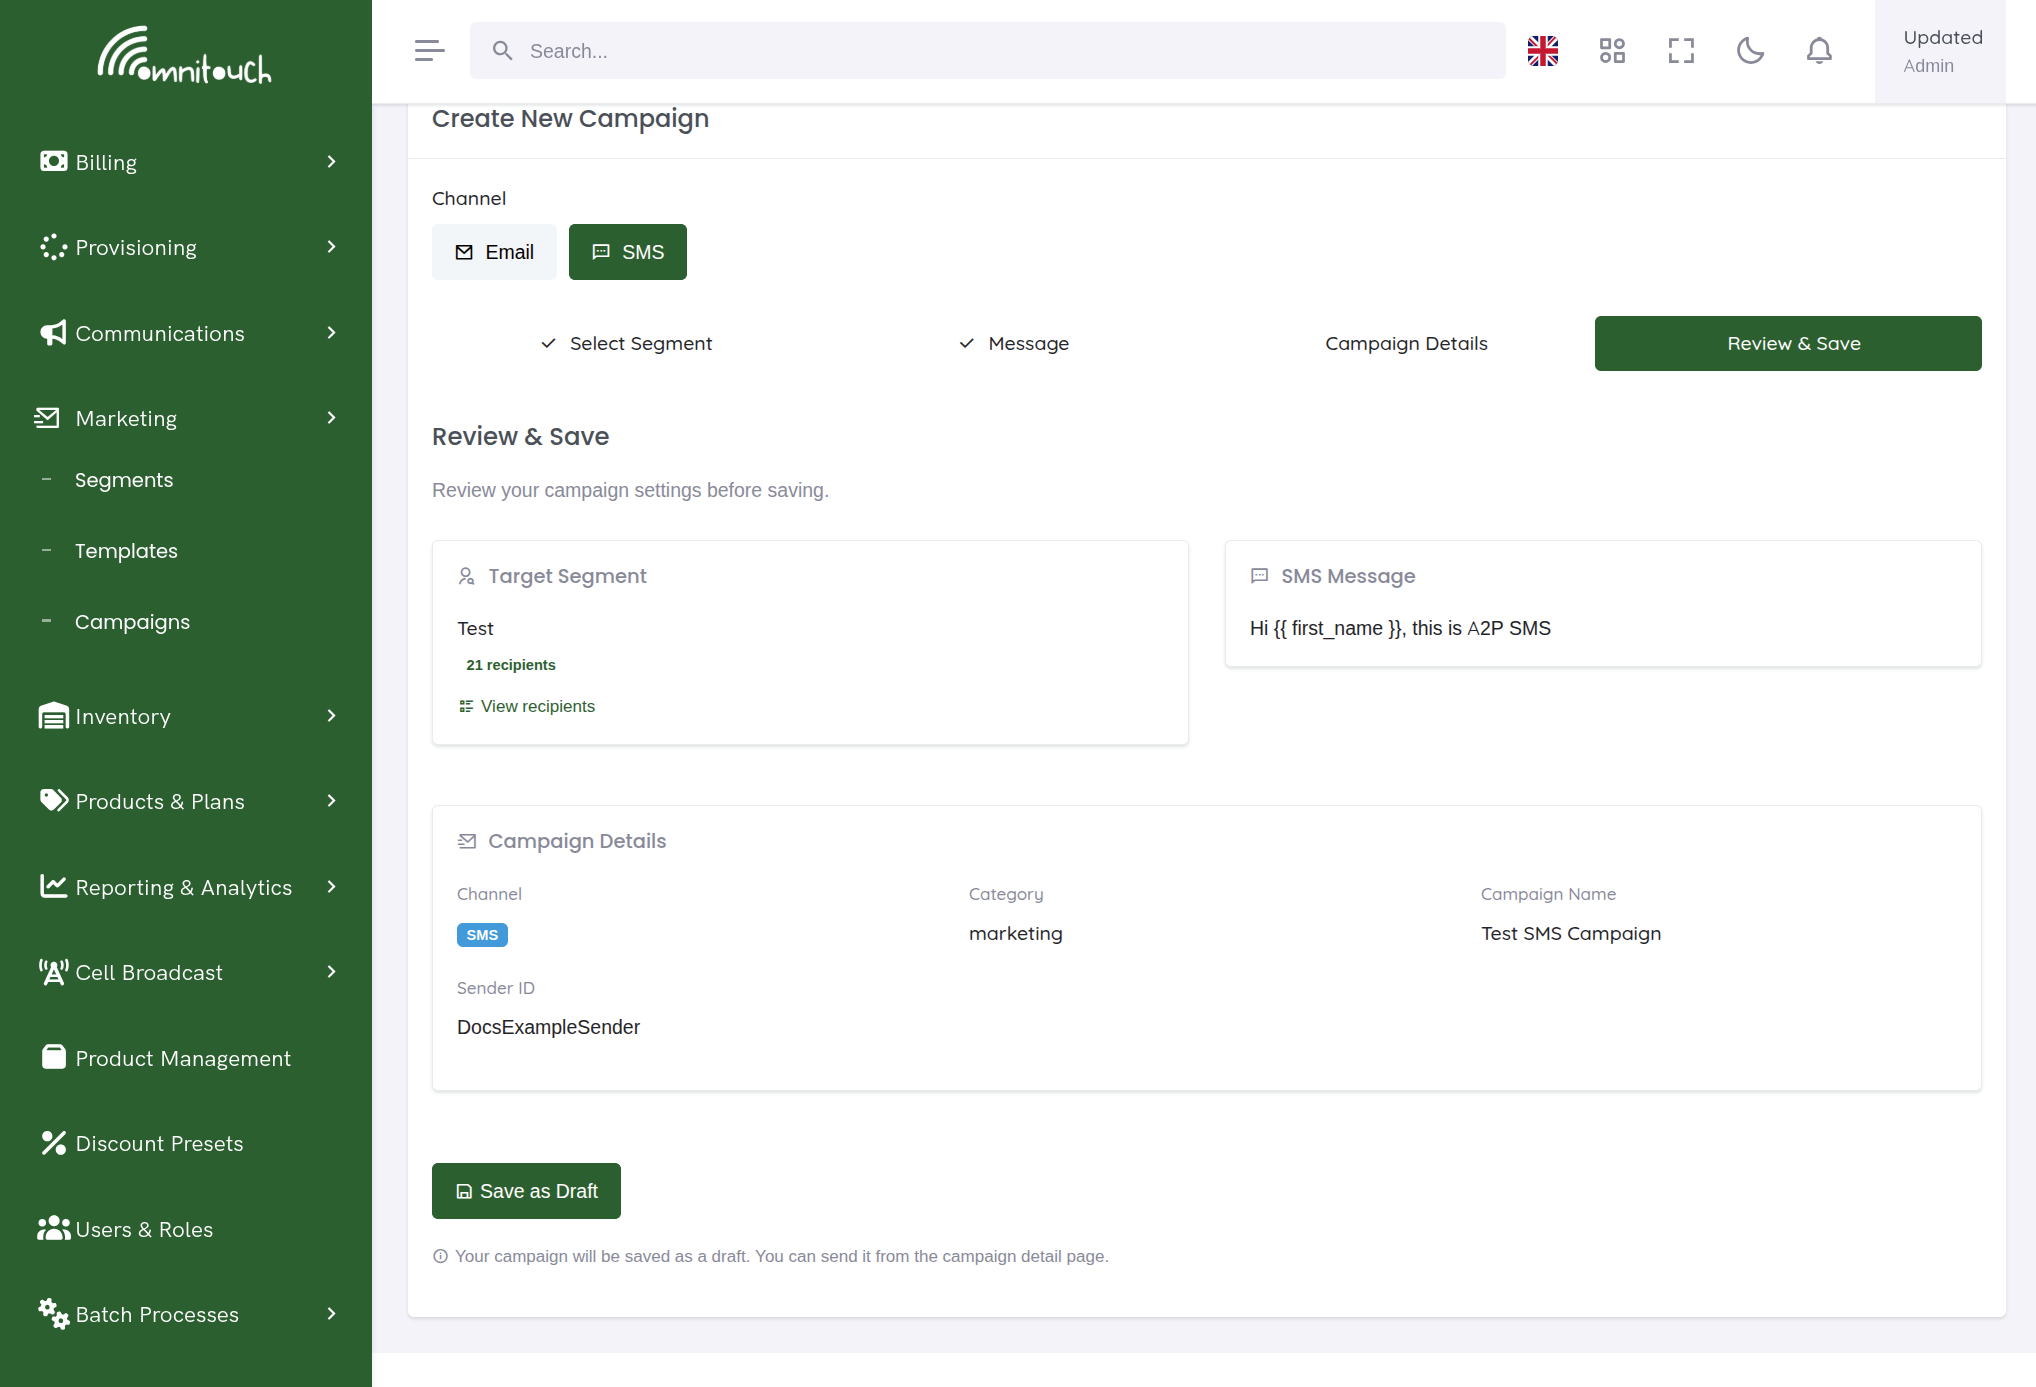Viewport: 2036px width, 1387px height.
Task: Expand the Billing menu chevron
Action: coord(331,161)
